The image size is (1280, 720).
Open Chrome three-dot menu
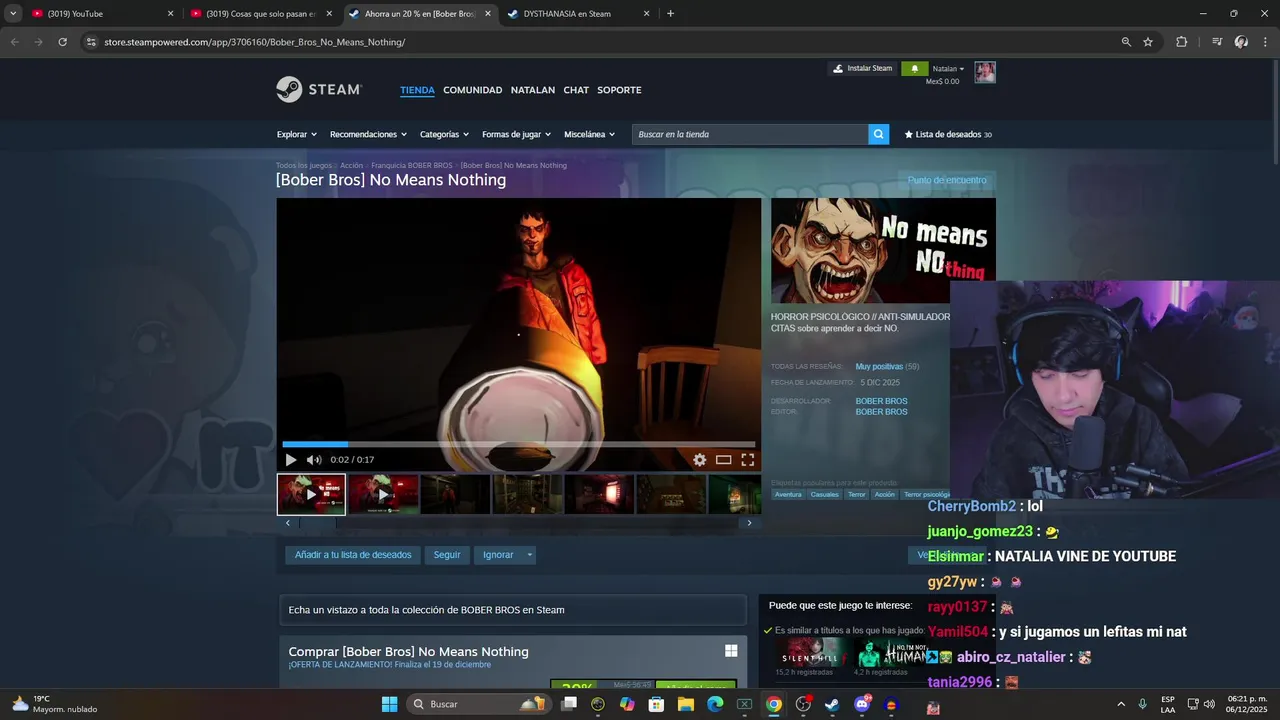click(x=1265, y=42)
